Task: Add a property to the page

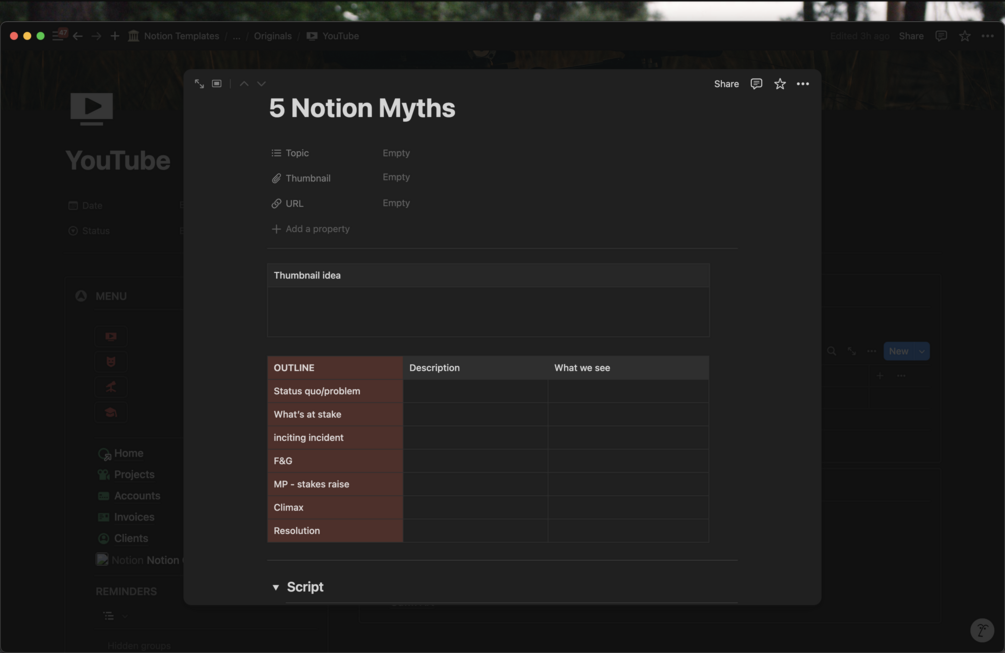Action: pyautogui.click(x=311, y=229)
